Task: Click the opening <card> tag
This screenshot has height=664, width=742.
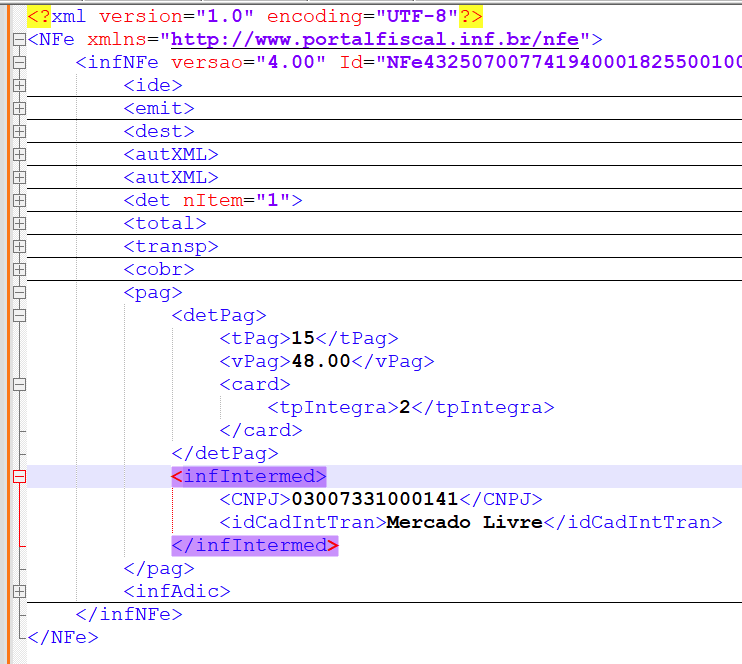Action: [255, 384]
